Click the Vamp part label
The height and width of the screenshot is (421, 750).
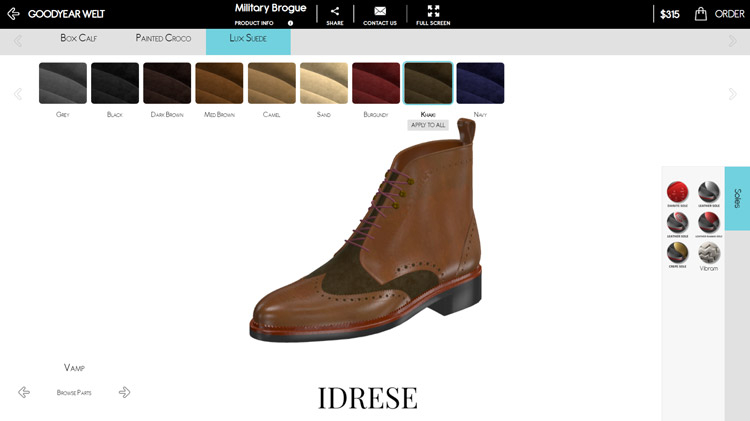tap(74, 367)
